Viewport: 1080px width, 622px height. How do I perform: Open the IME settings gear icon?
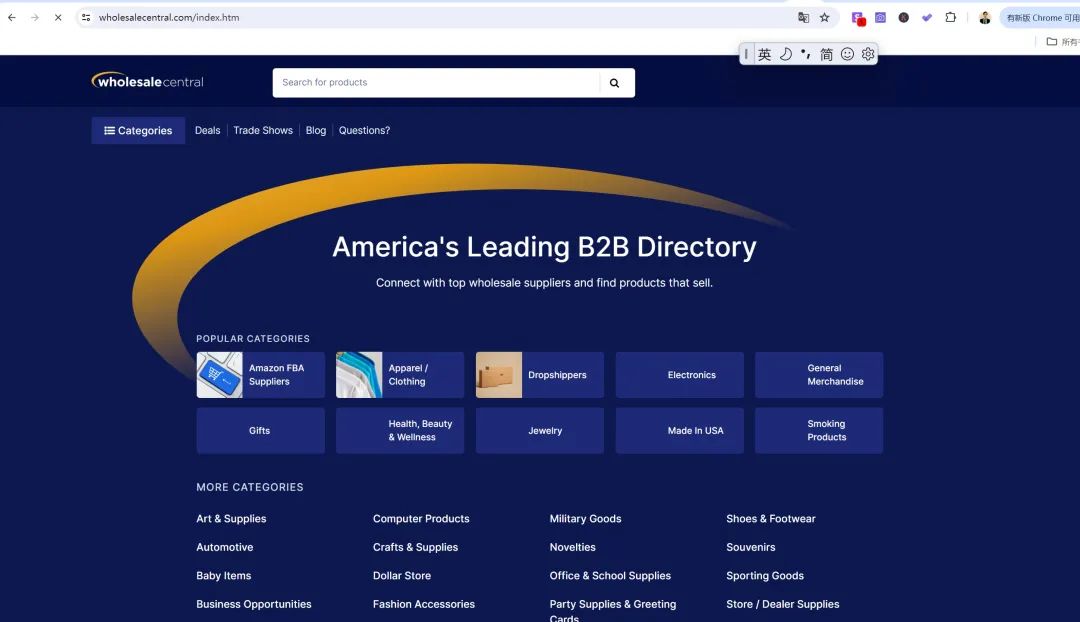click(867, 54)
